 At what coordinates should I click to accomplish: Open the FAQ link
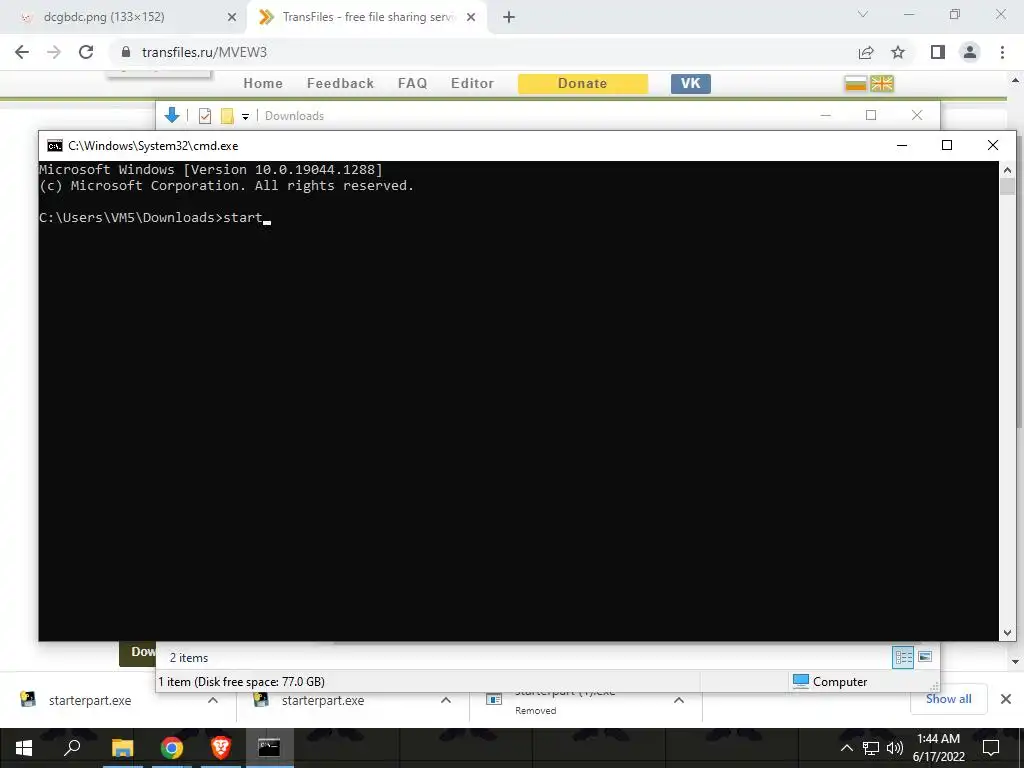coord(413,84)
